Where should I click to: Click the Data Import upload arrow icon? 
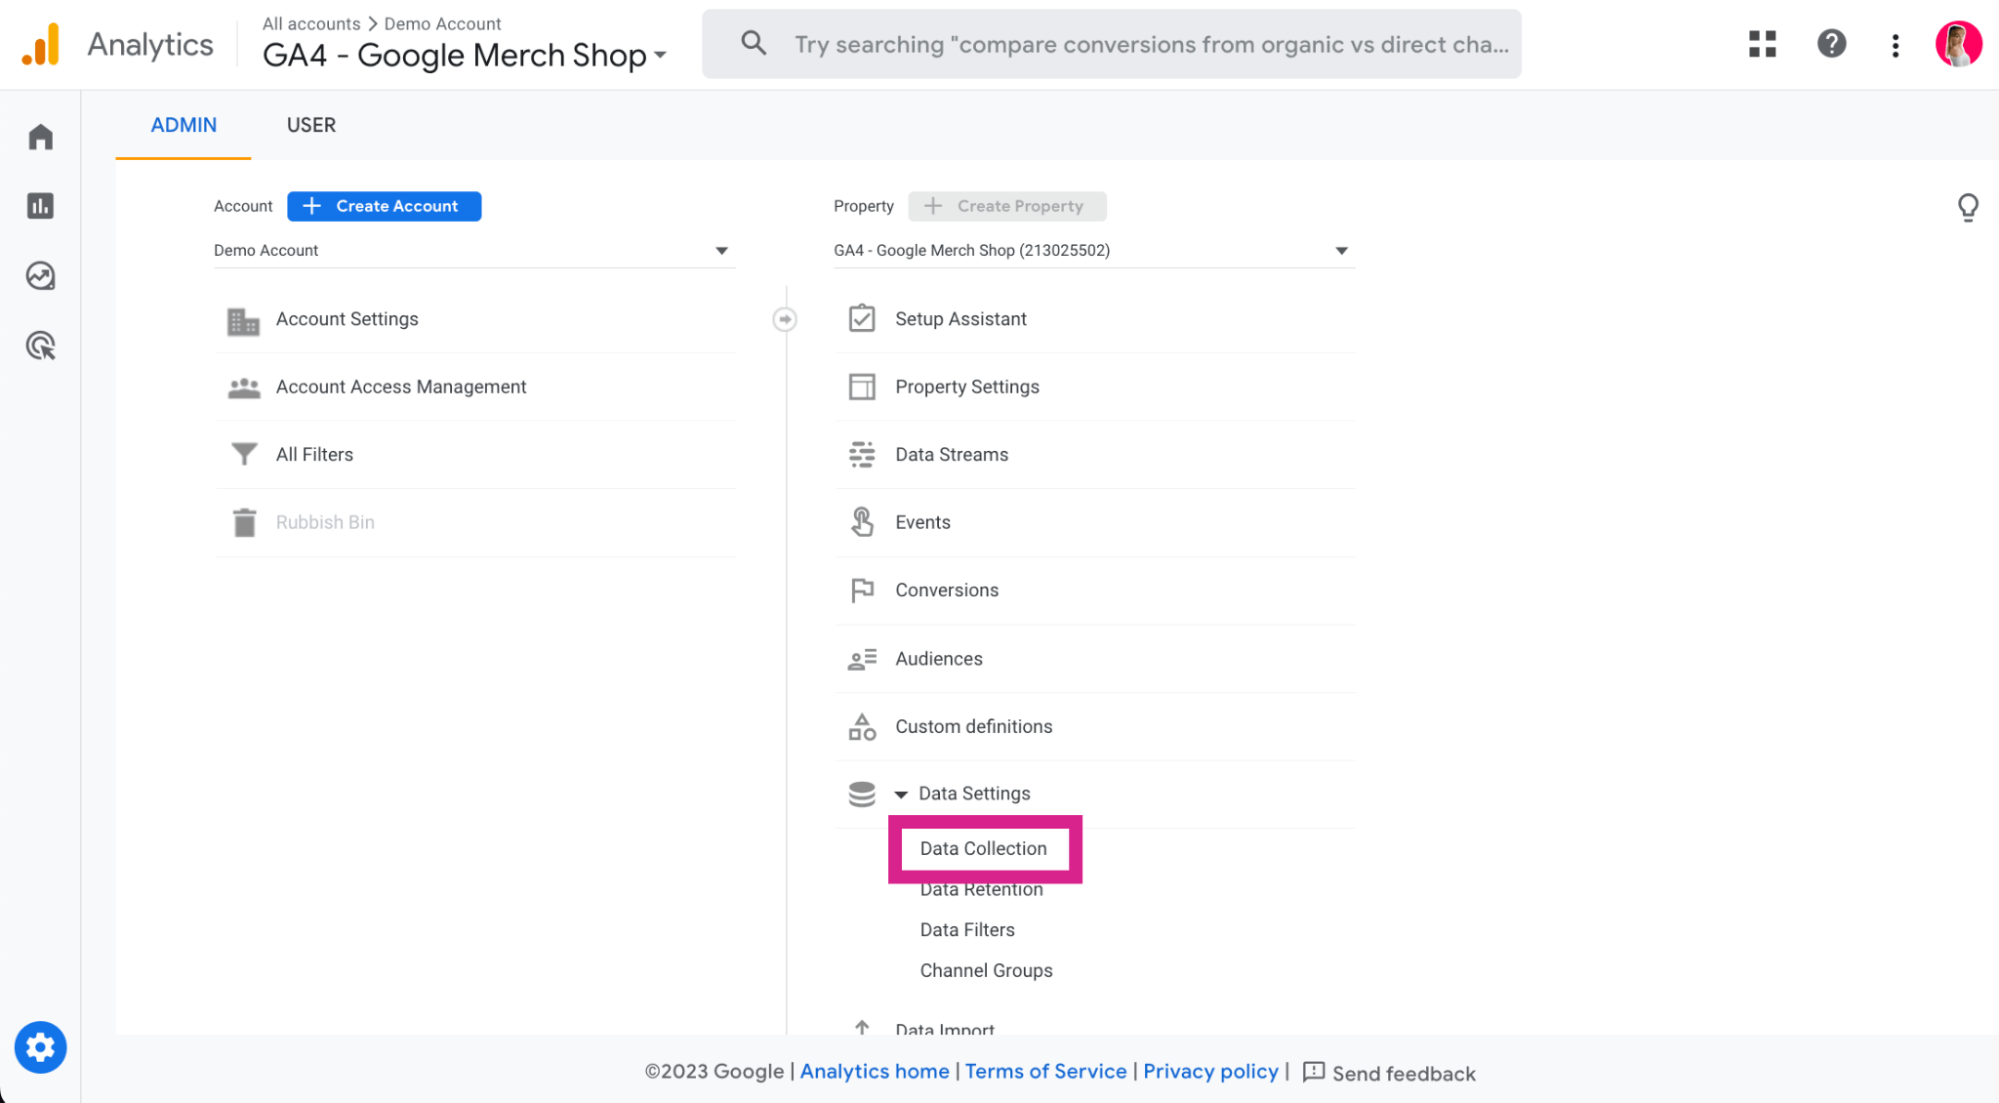coord(861,1027)
